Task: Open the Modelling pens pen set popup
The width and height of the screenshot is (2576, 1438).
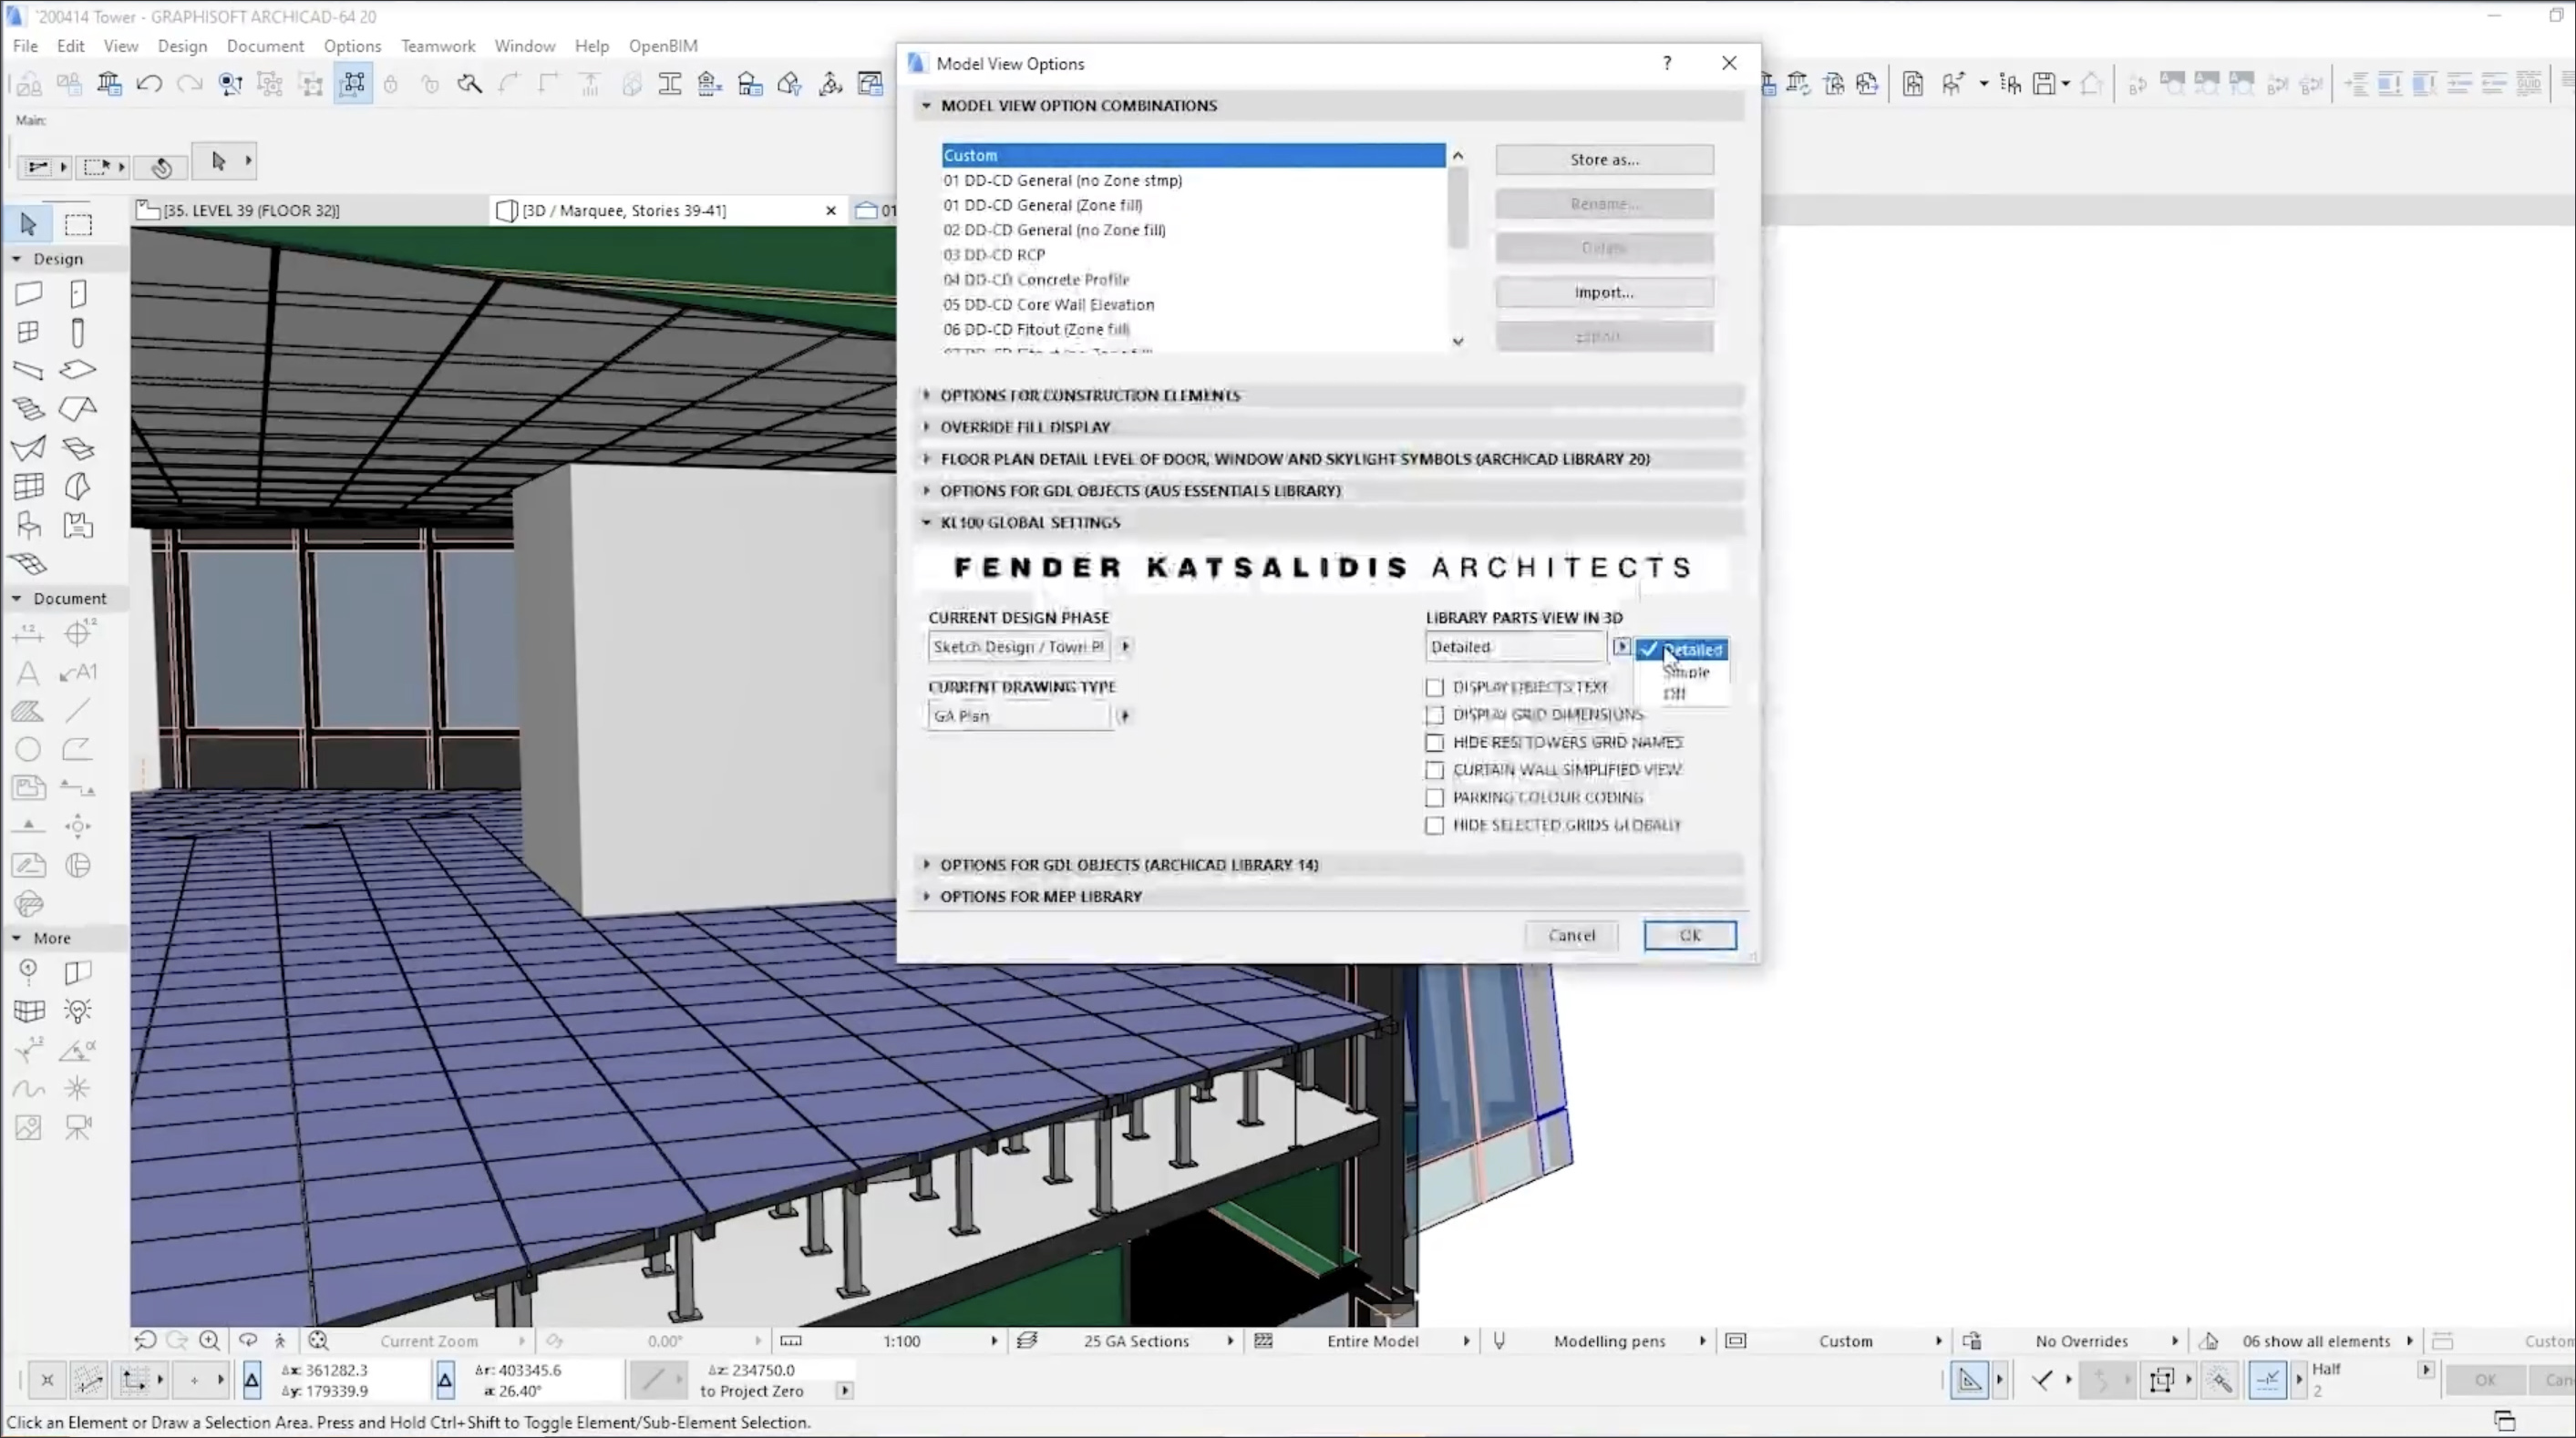Action: coord(1610,1341)
